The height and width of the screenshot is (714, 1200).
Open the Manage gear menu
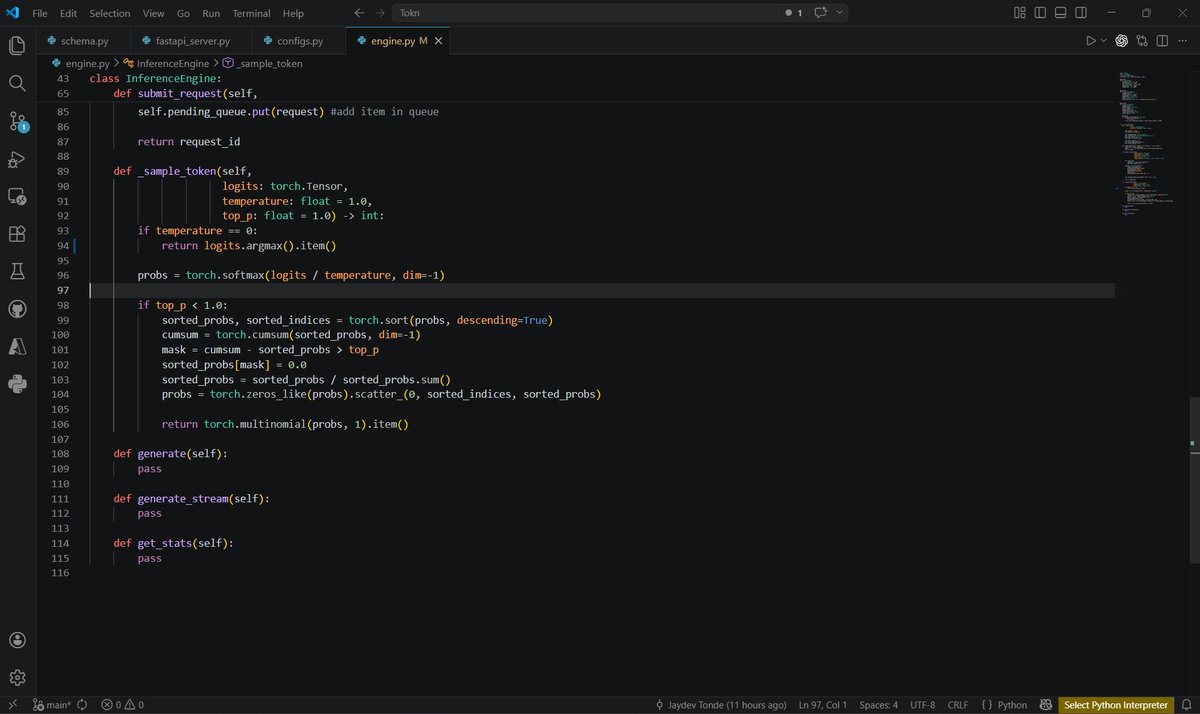[17, 677]
